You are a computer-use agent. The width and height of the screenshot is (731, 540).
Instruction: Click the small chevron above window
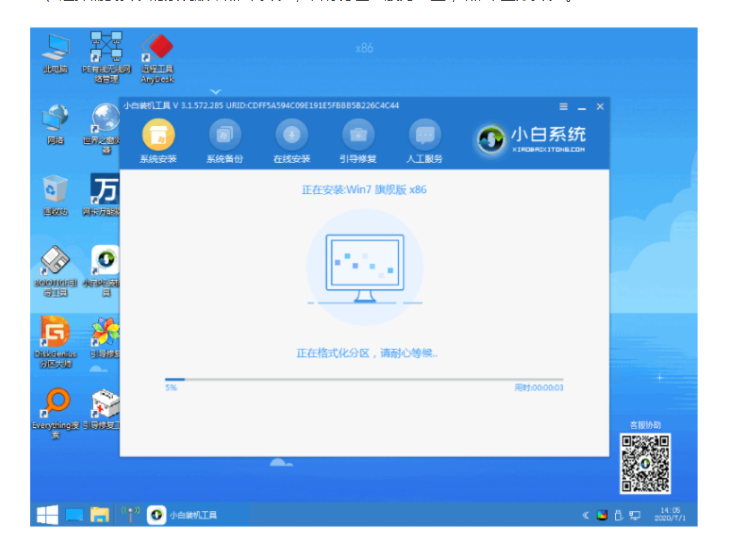(x=215, y=91)
